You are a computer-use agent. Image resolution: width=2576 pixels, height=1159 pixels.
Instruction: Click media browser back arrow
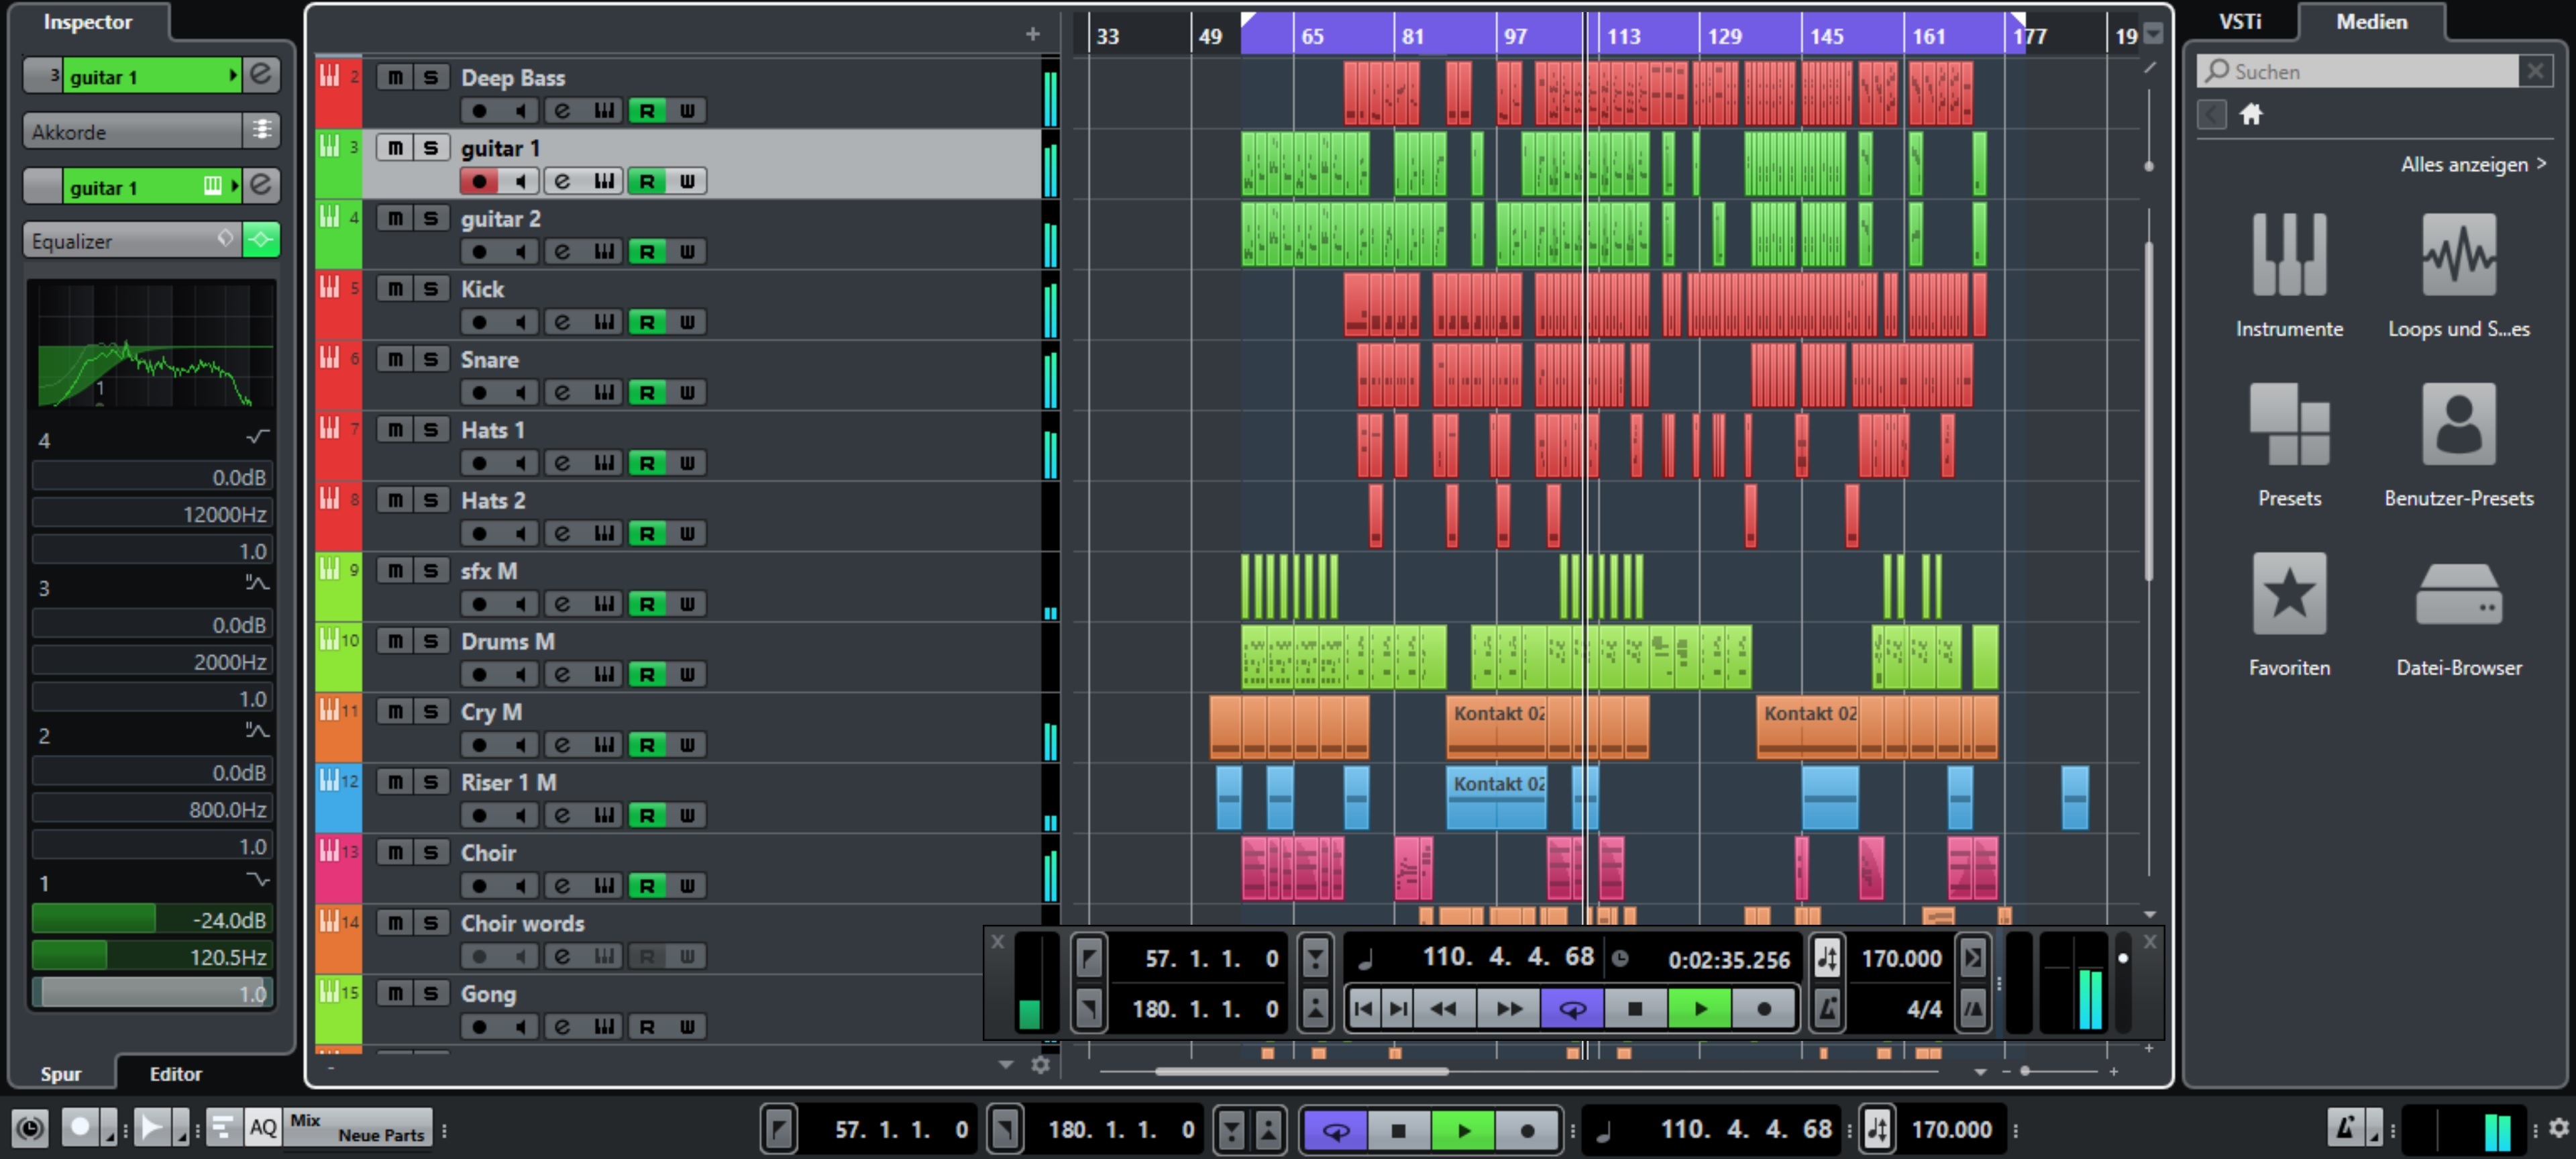(2211, 115)
